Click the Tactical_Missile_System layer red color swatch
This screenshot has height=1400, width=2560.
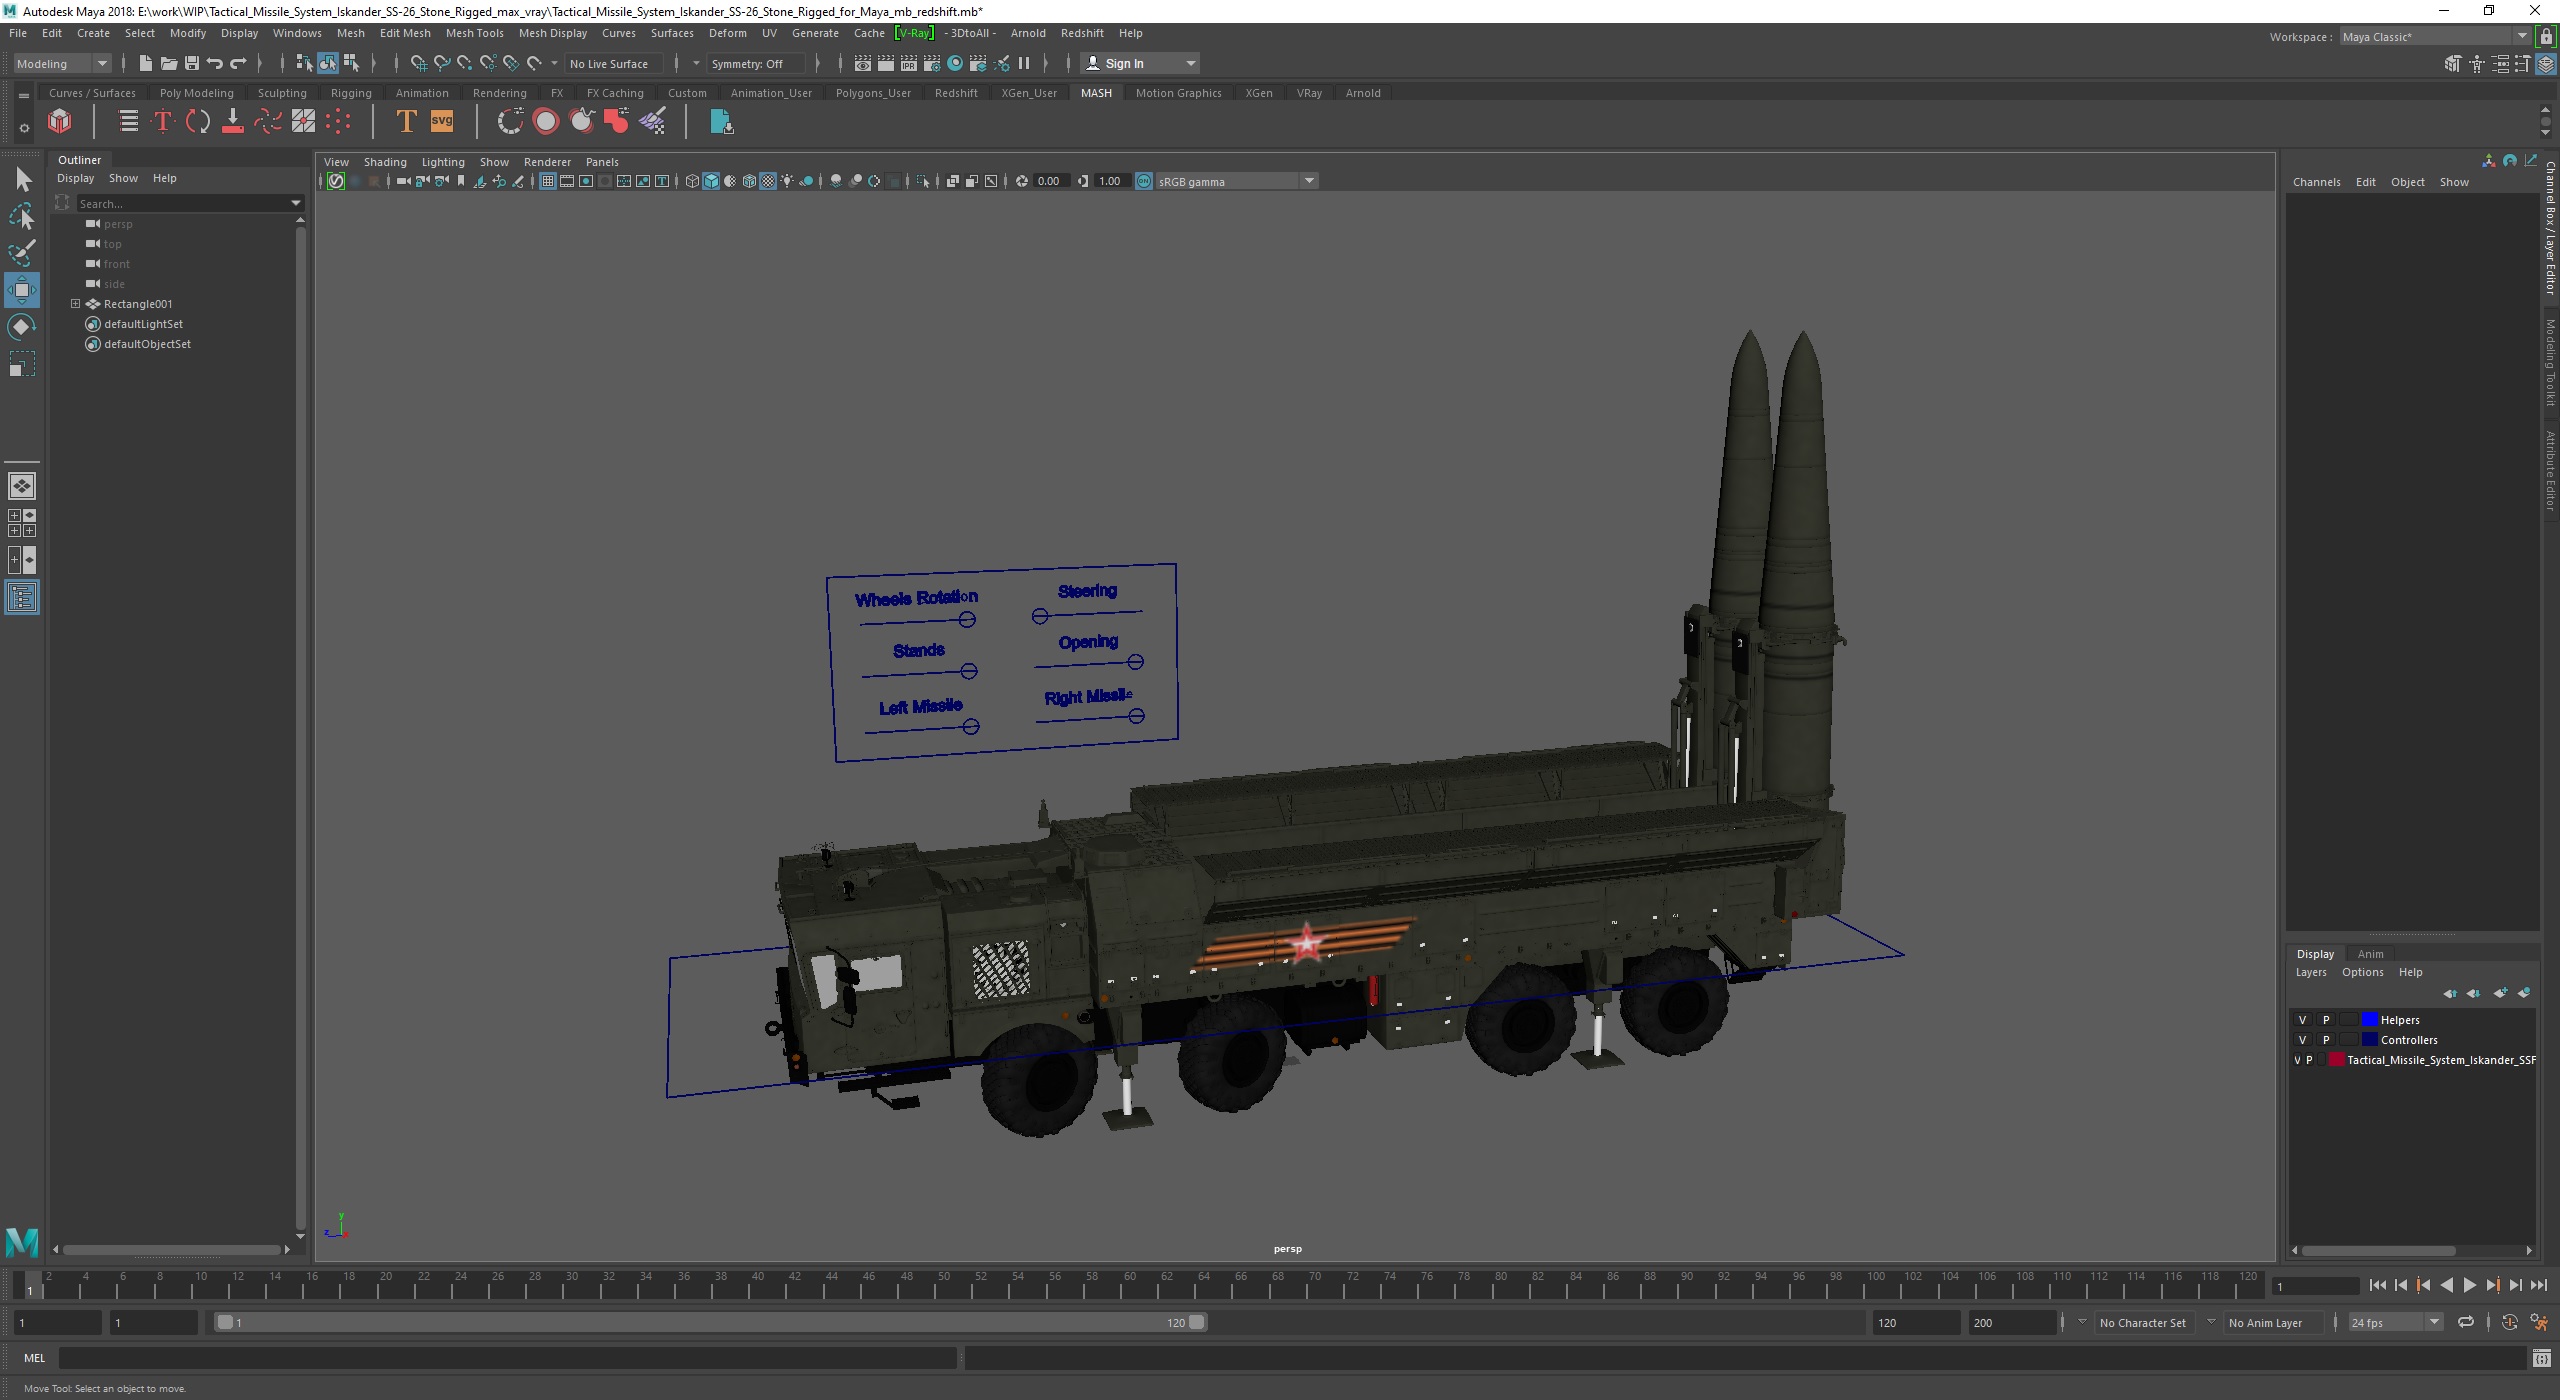[2337, 1060]
